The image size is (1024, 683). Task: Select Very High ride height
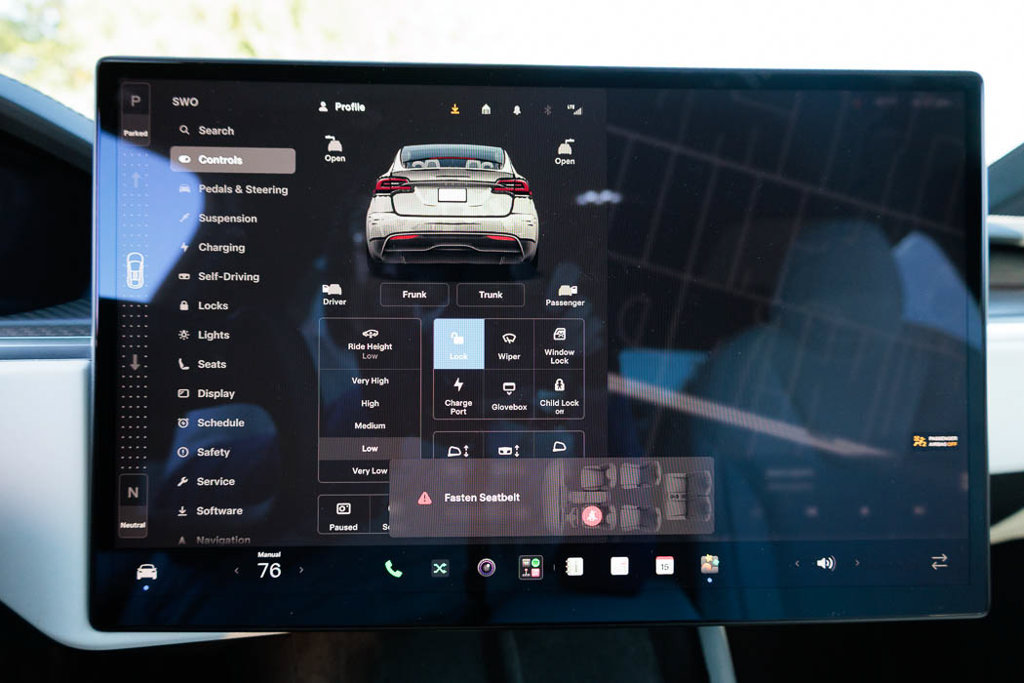pyautogui.click(x=370, y=381)
